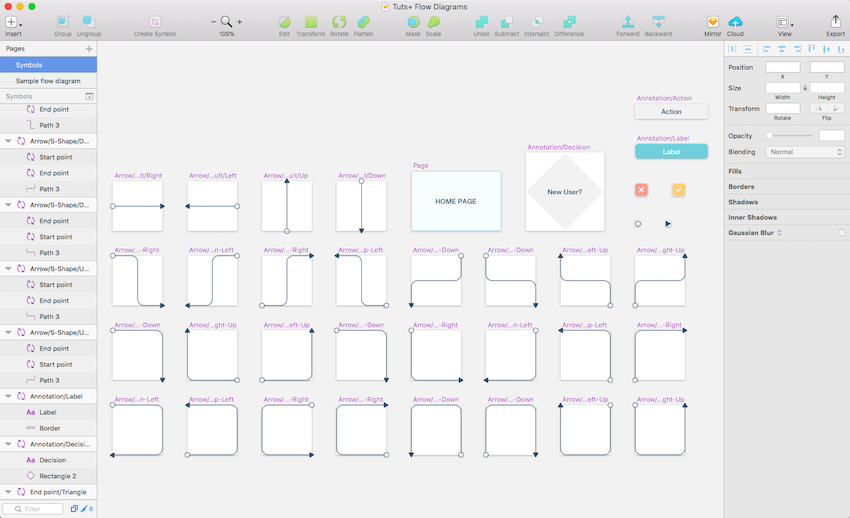
Task: Click the slice layers filter icon
Action: coord(84,509)
